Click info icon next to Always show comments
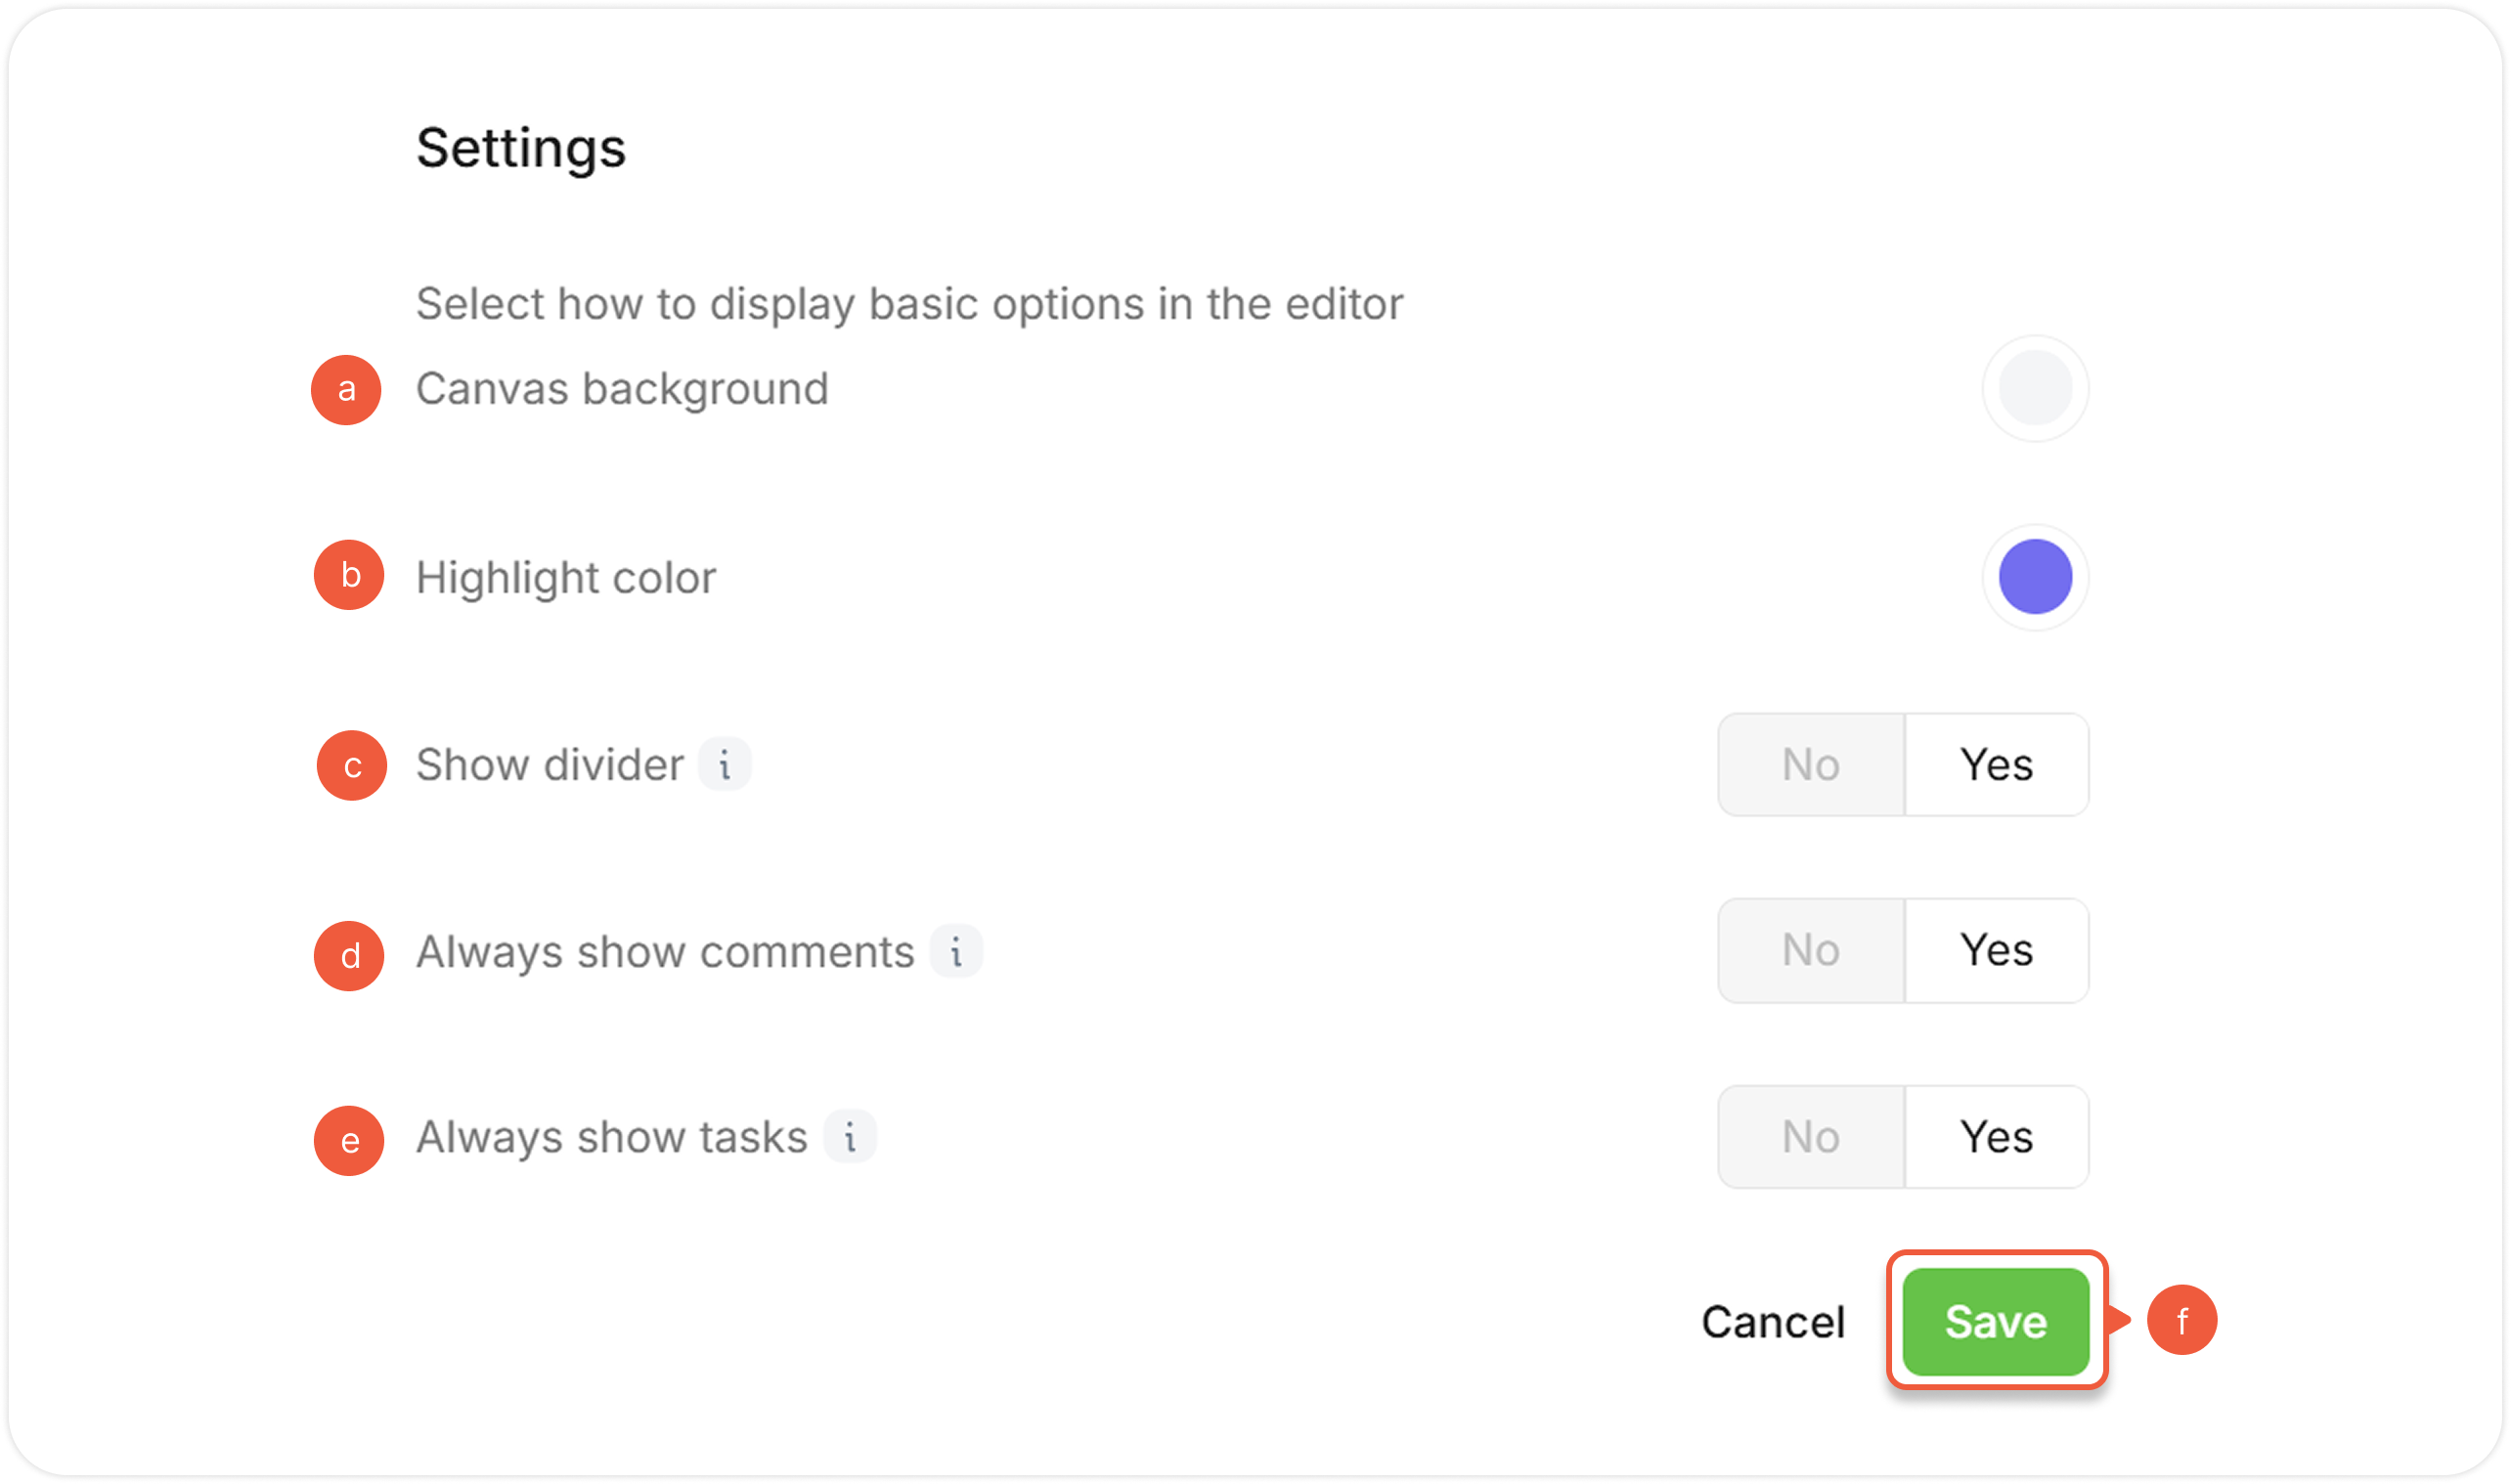The image size is (2511, 1484). 956,951
